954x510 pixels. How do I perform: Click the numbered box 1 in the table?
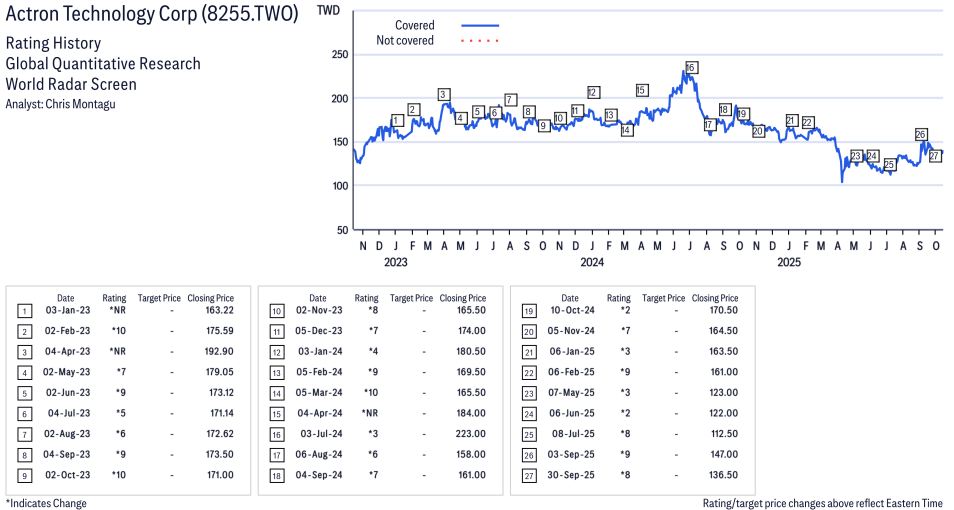point(24,312)
